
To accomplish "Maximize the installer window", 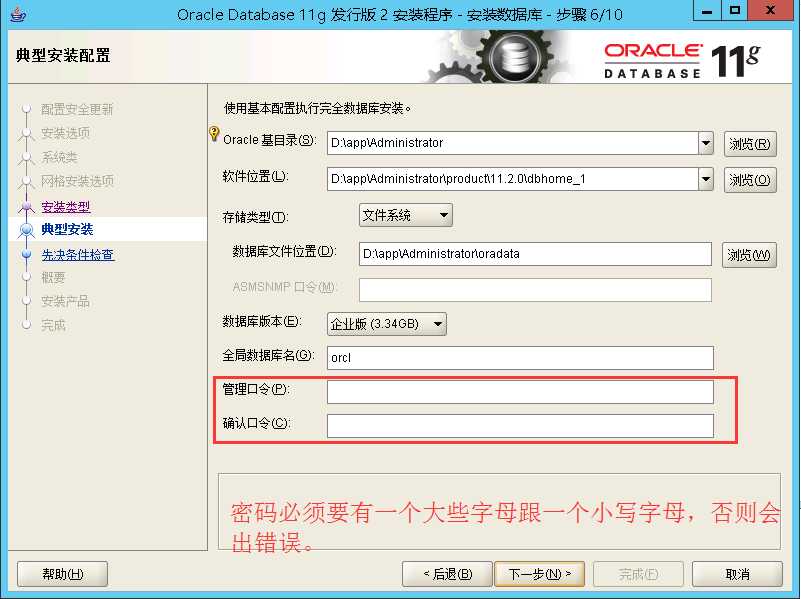I will (x=735, y=10).
